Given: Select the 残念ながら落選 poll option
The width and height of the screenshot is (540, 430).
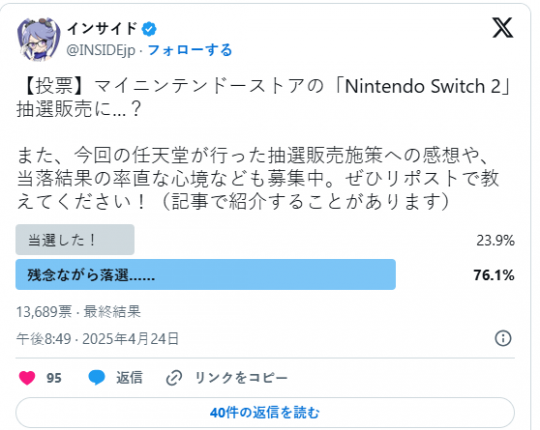Looking at the screenshot, I should coord(206,275).
